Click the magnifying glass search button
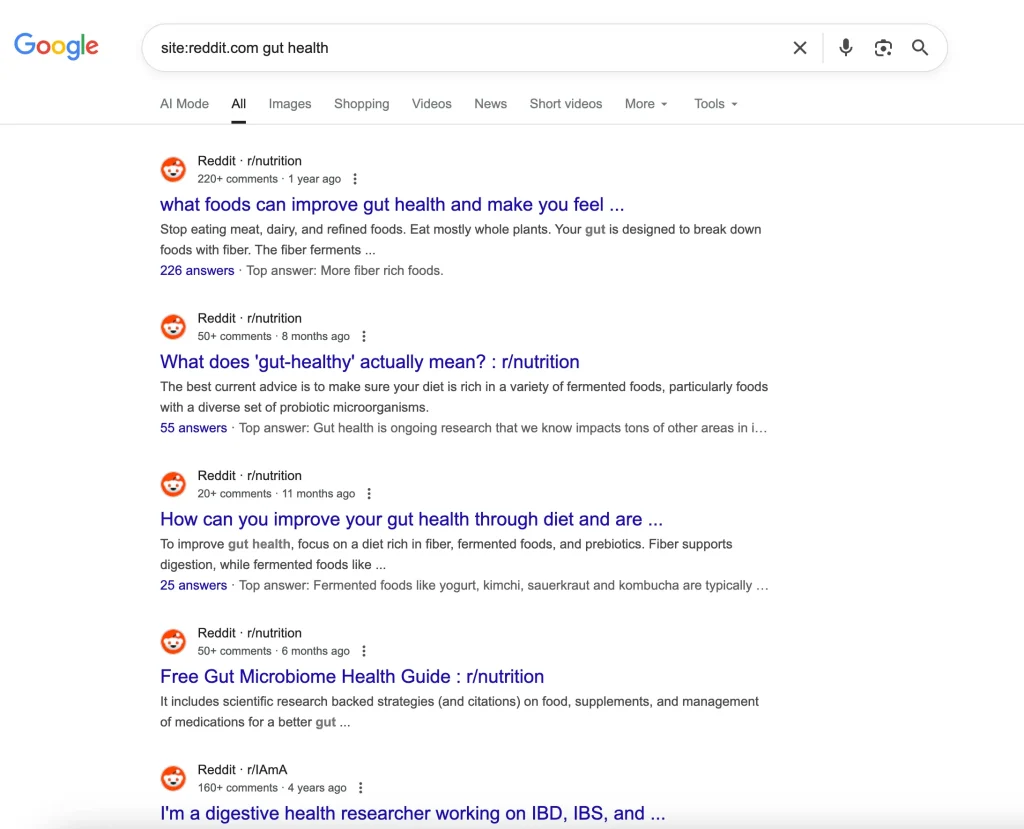This screenshot has height=829, width=1024. 920,48
